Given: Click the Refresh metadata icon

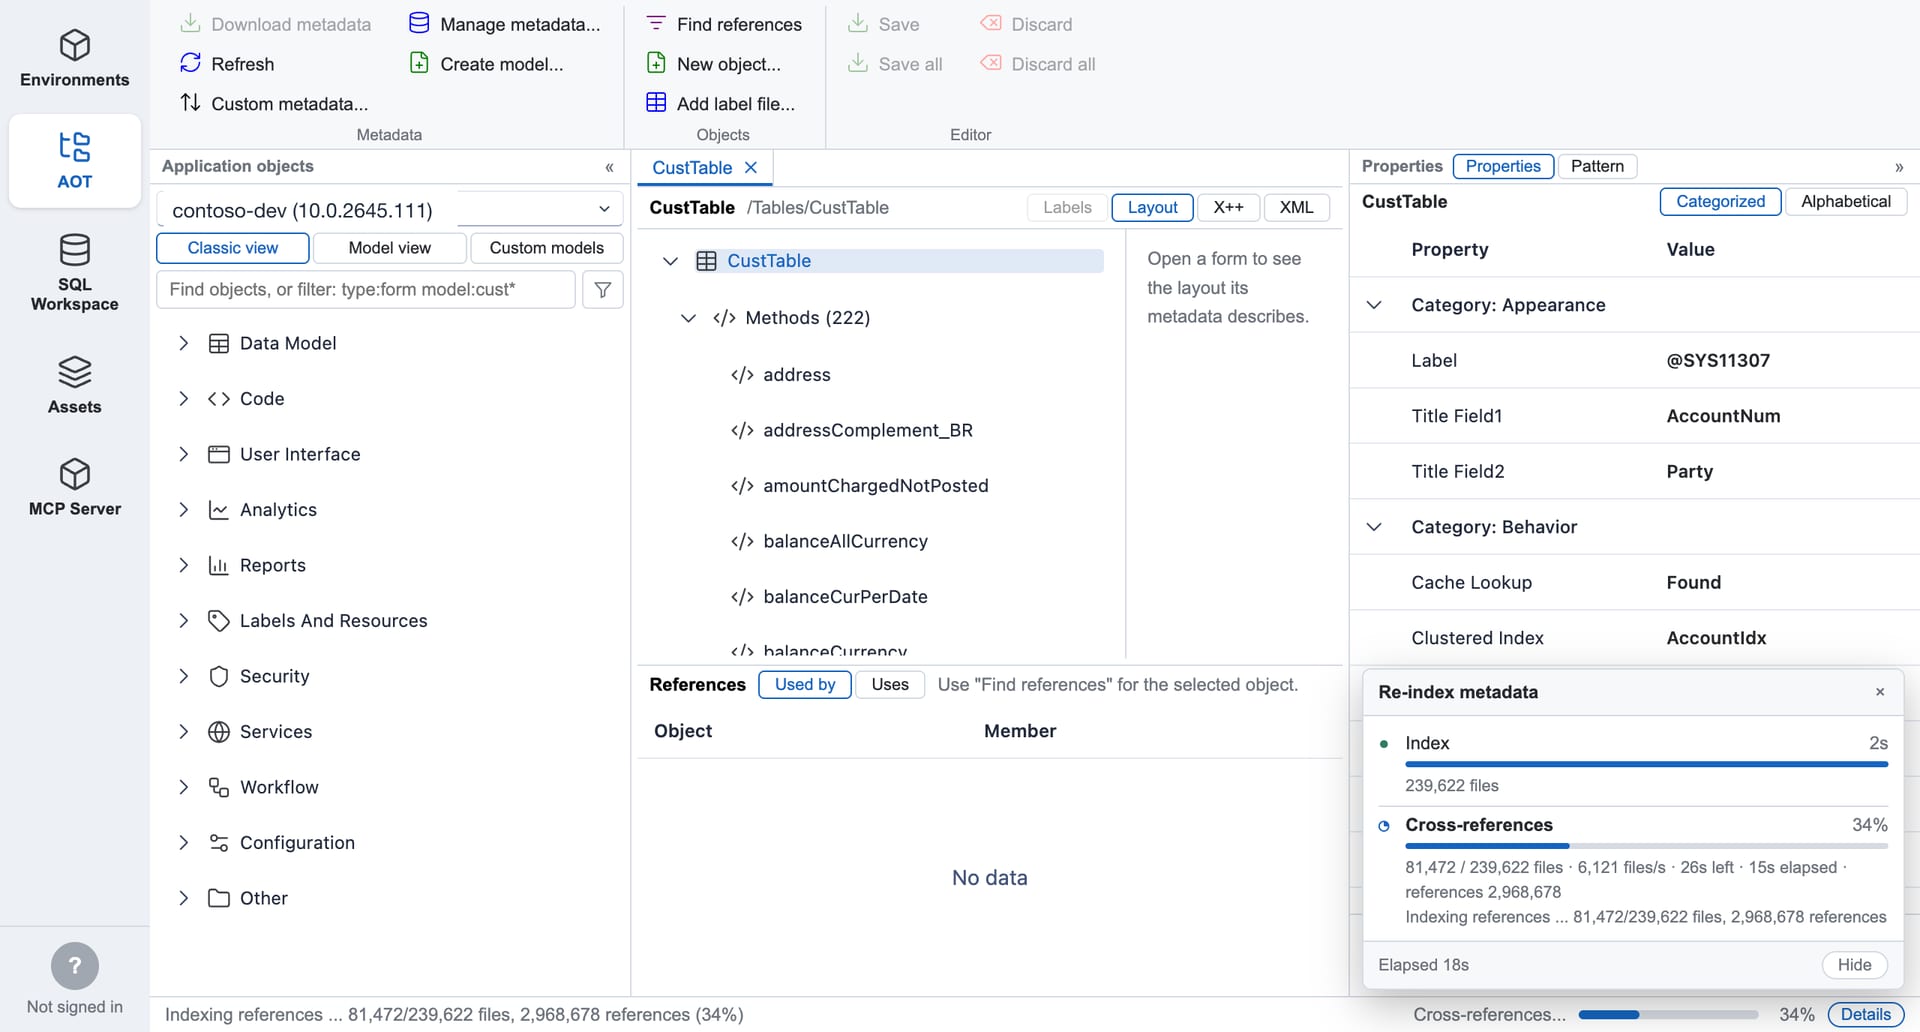Looking at the screenshot, I should [190, 63].
